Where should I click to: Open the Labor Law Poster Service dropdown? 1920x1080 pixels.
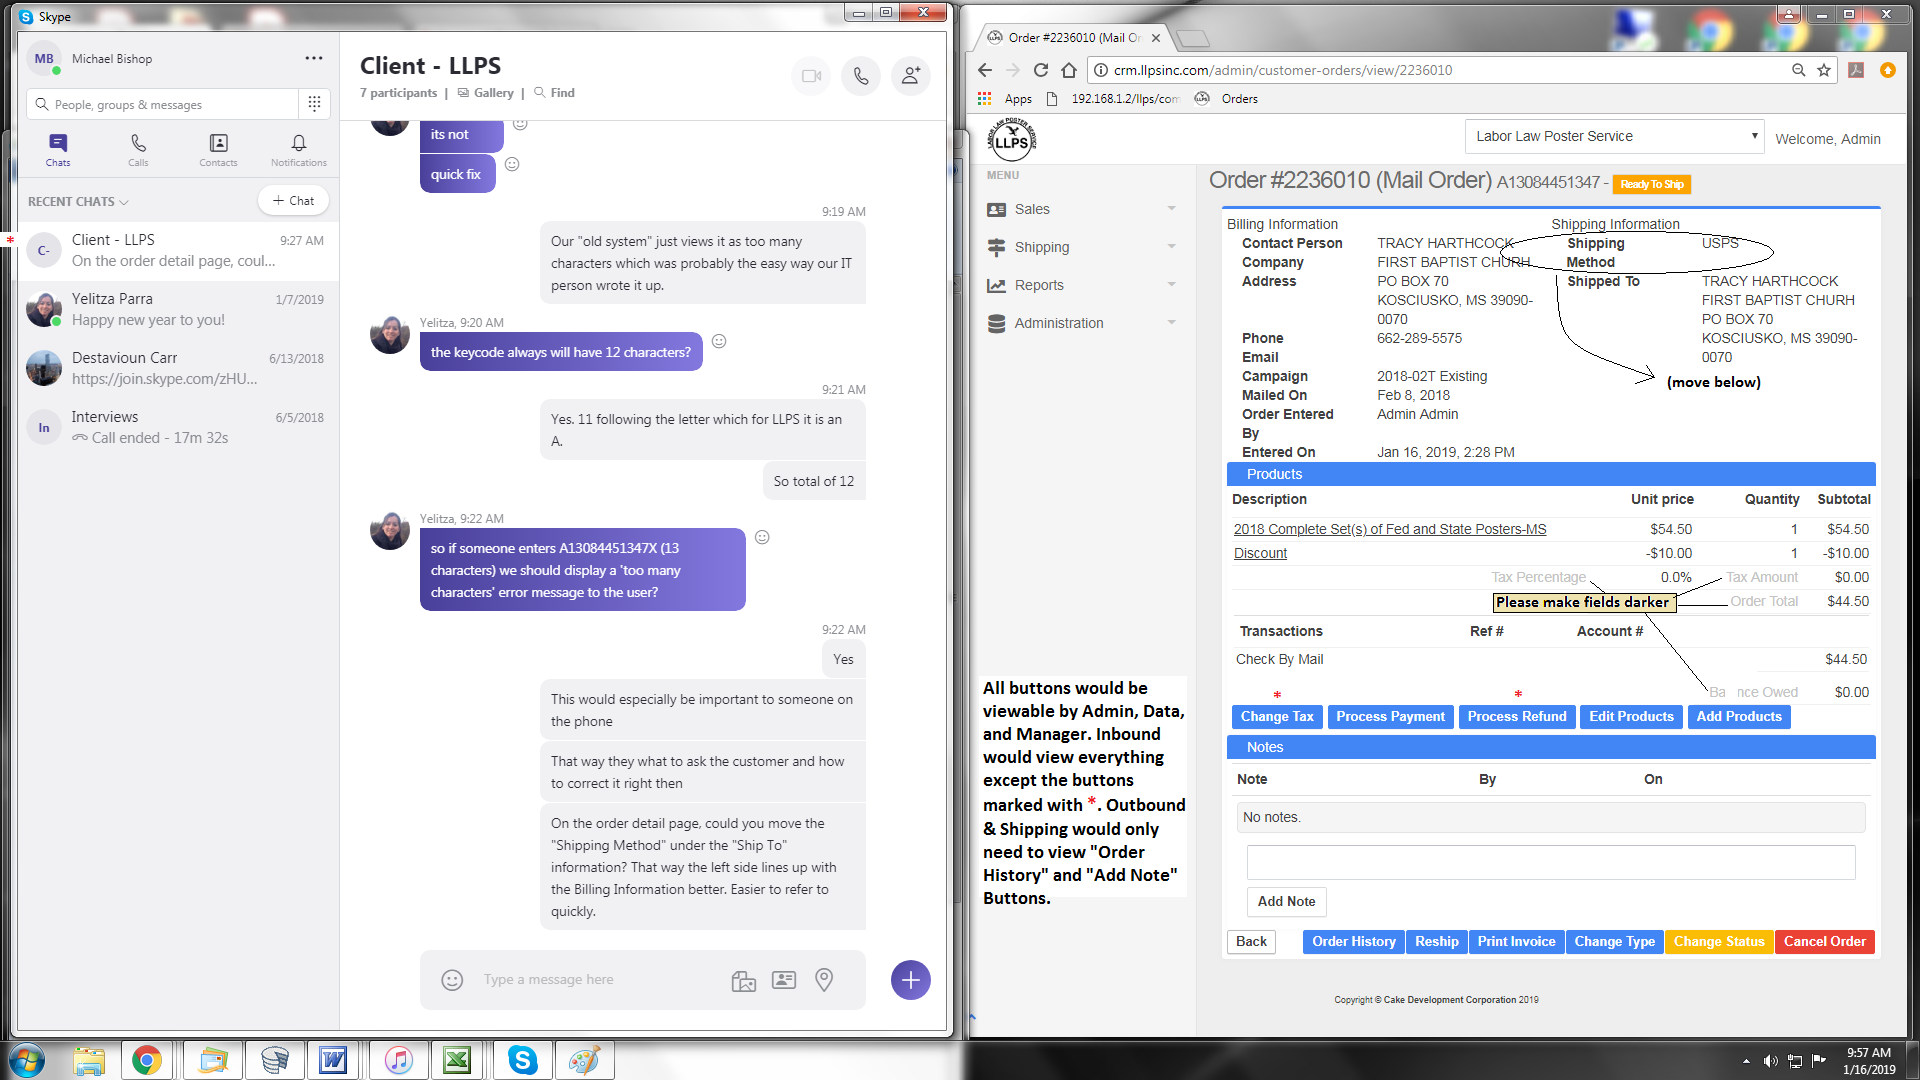(1615, 136)
